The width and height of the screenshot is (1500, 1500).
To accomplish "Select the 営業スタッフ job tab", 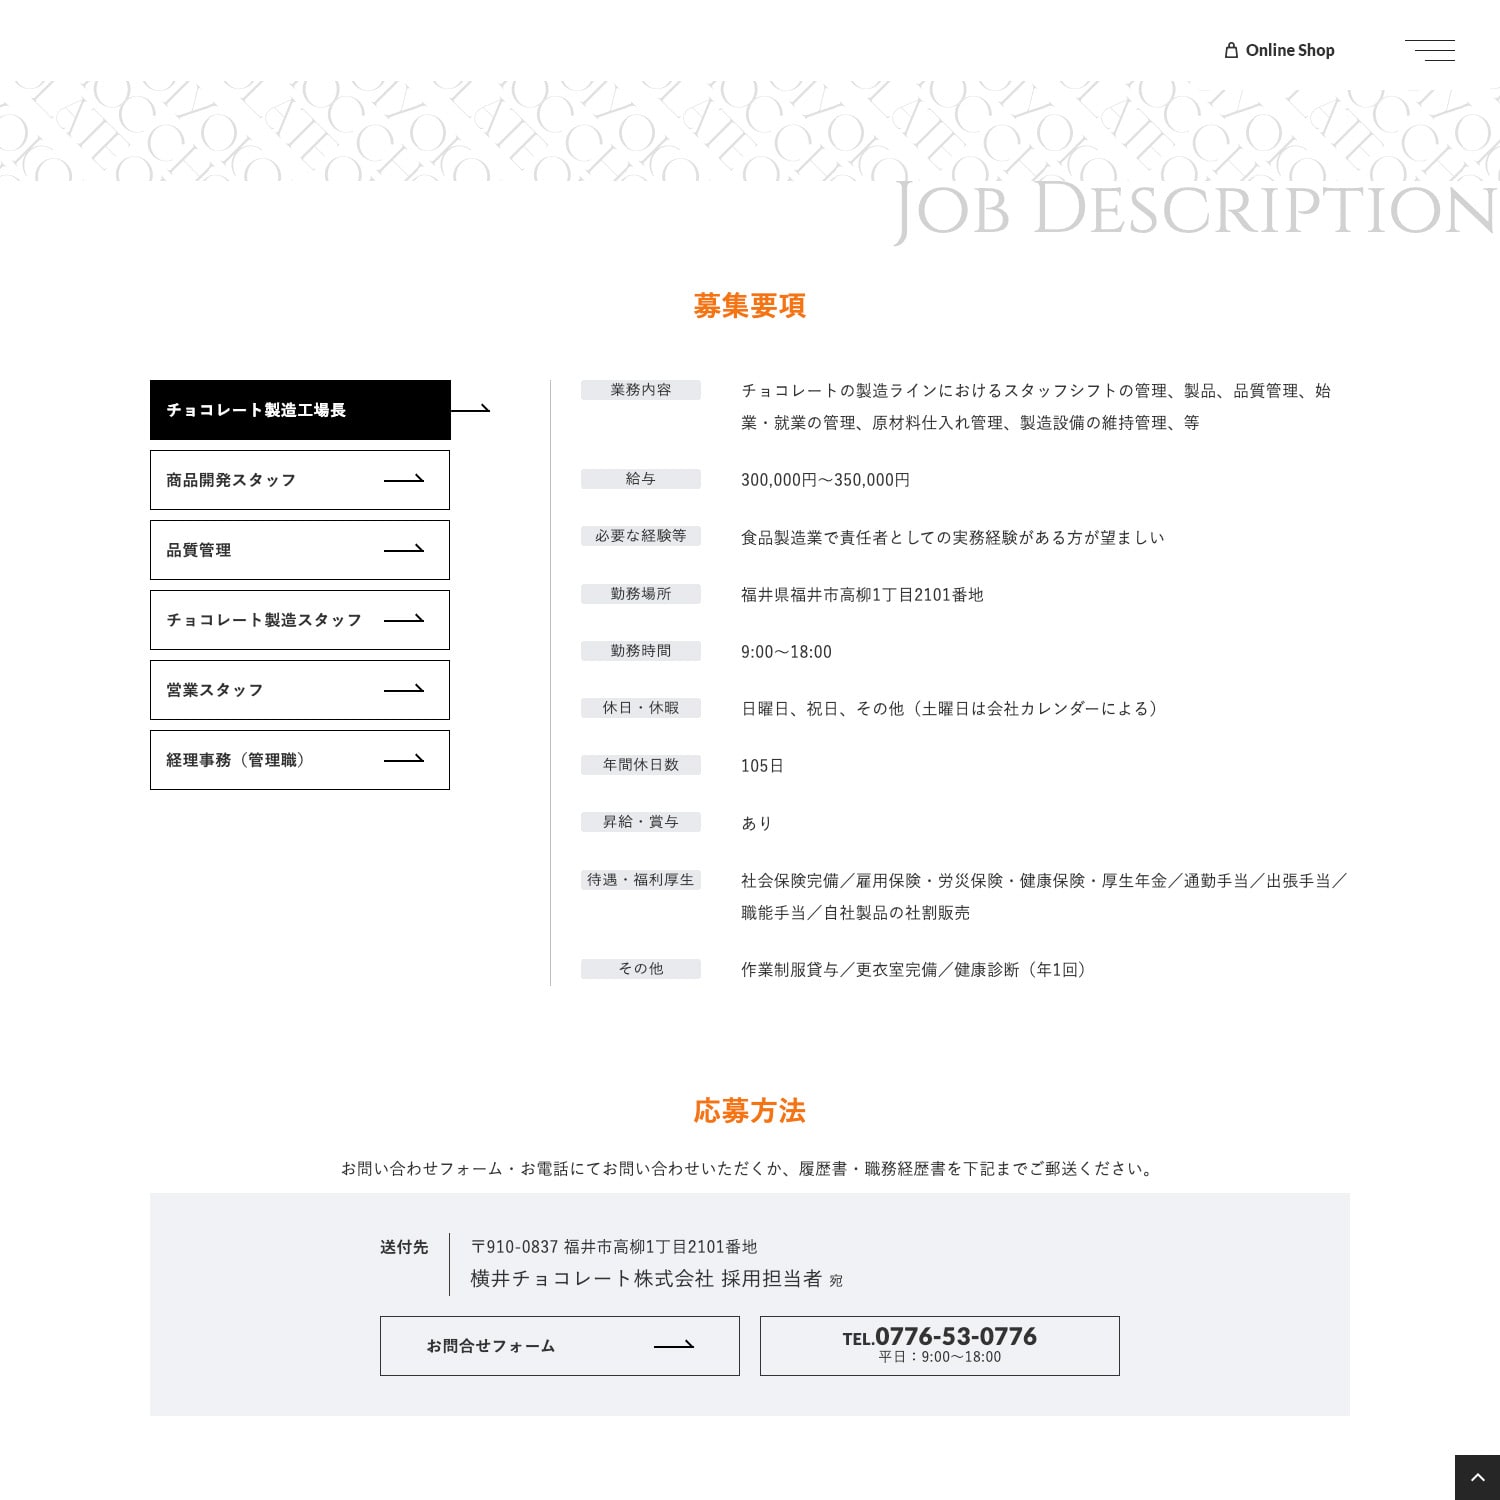I will click(300, 690).
